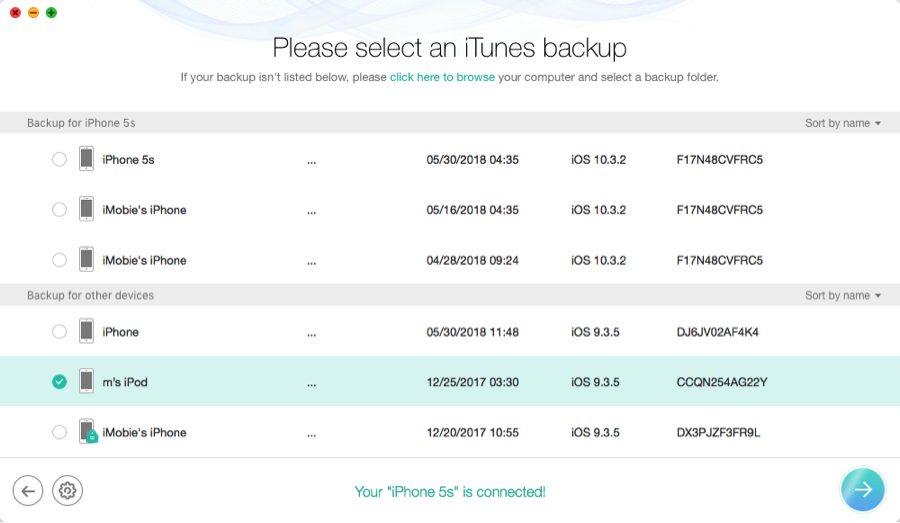900x523 pixels.
Task: Click the "Backup for other devices" section header
Action: pyautogui.click(x=90, y=295)
